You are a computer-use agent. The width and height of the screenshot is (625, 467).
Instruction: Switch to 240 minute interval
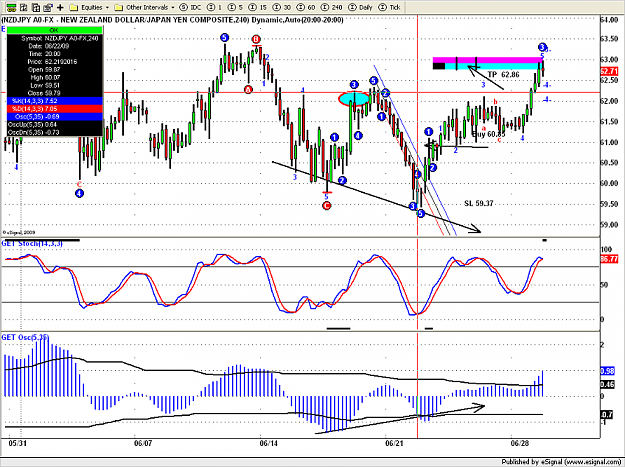[331, 7]
